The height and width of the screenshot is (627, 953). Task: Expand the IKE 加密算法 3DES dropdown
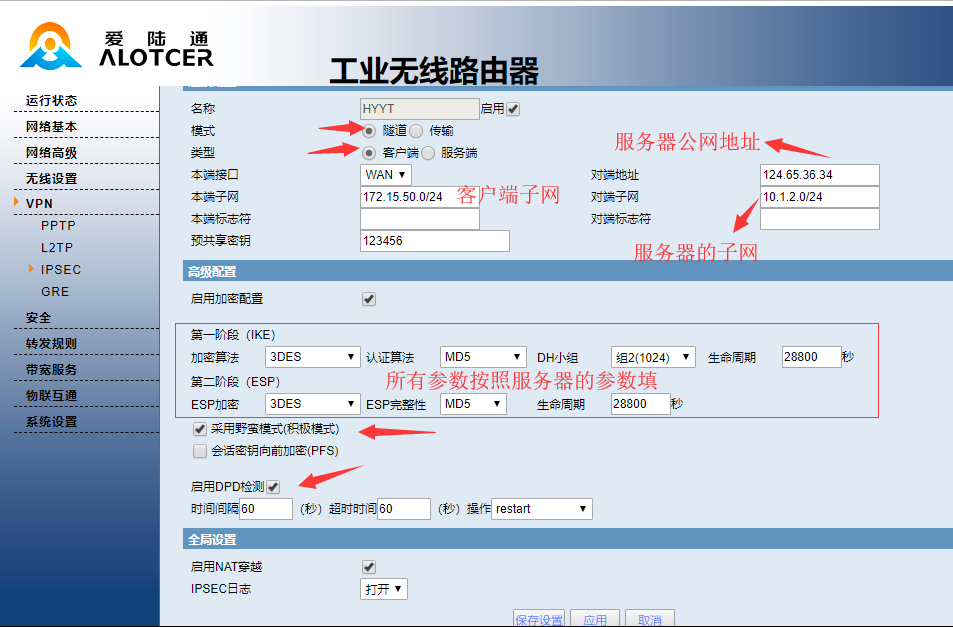tap(312, 357)
